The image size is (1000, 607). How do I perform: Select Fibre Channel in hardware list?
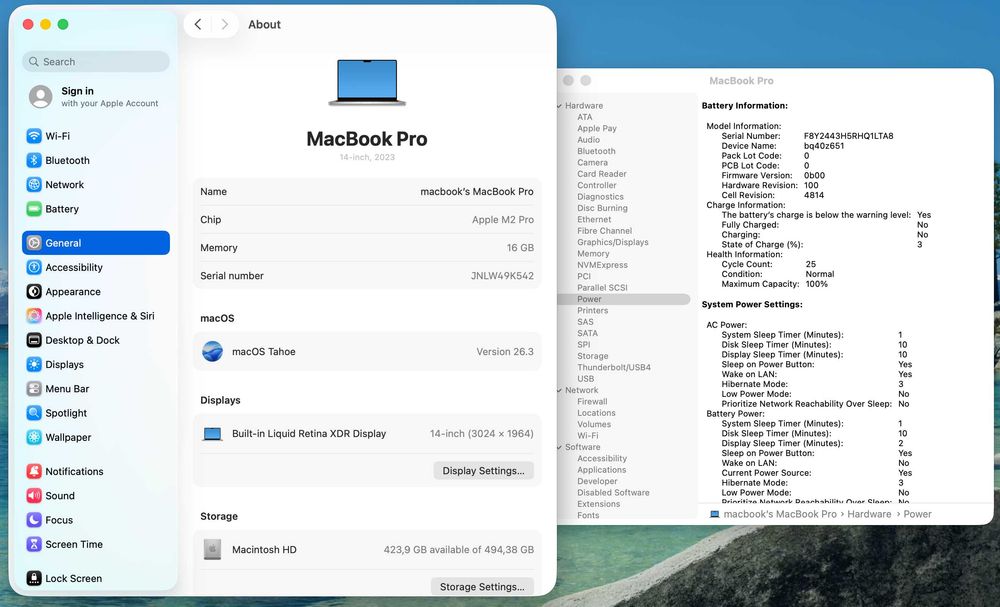605,231
